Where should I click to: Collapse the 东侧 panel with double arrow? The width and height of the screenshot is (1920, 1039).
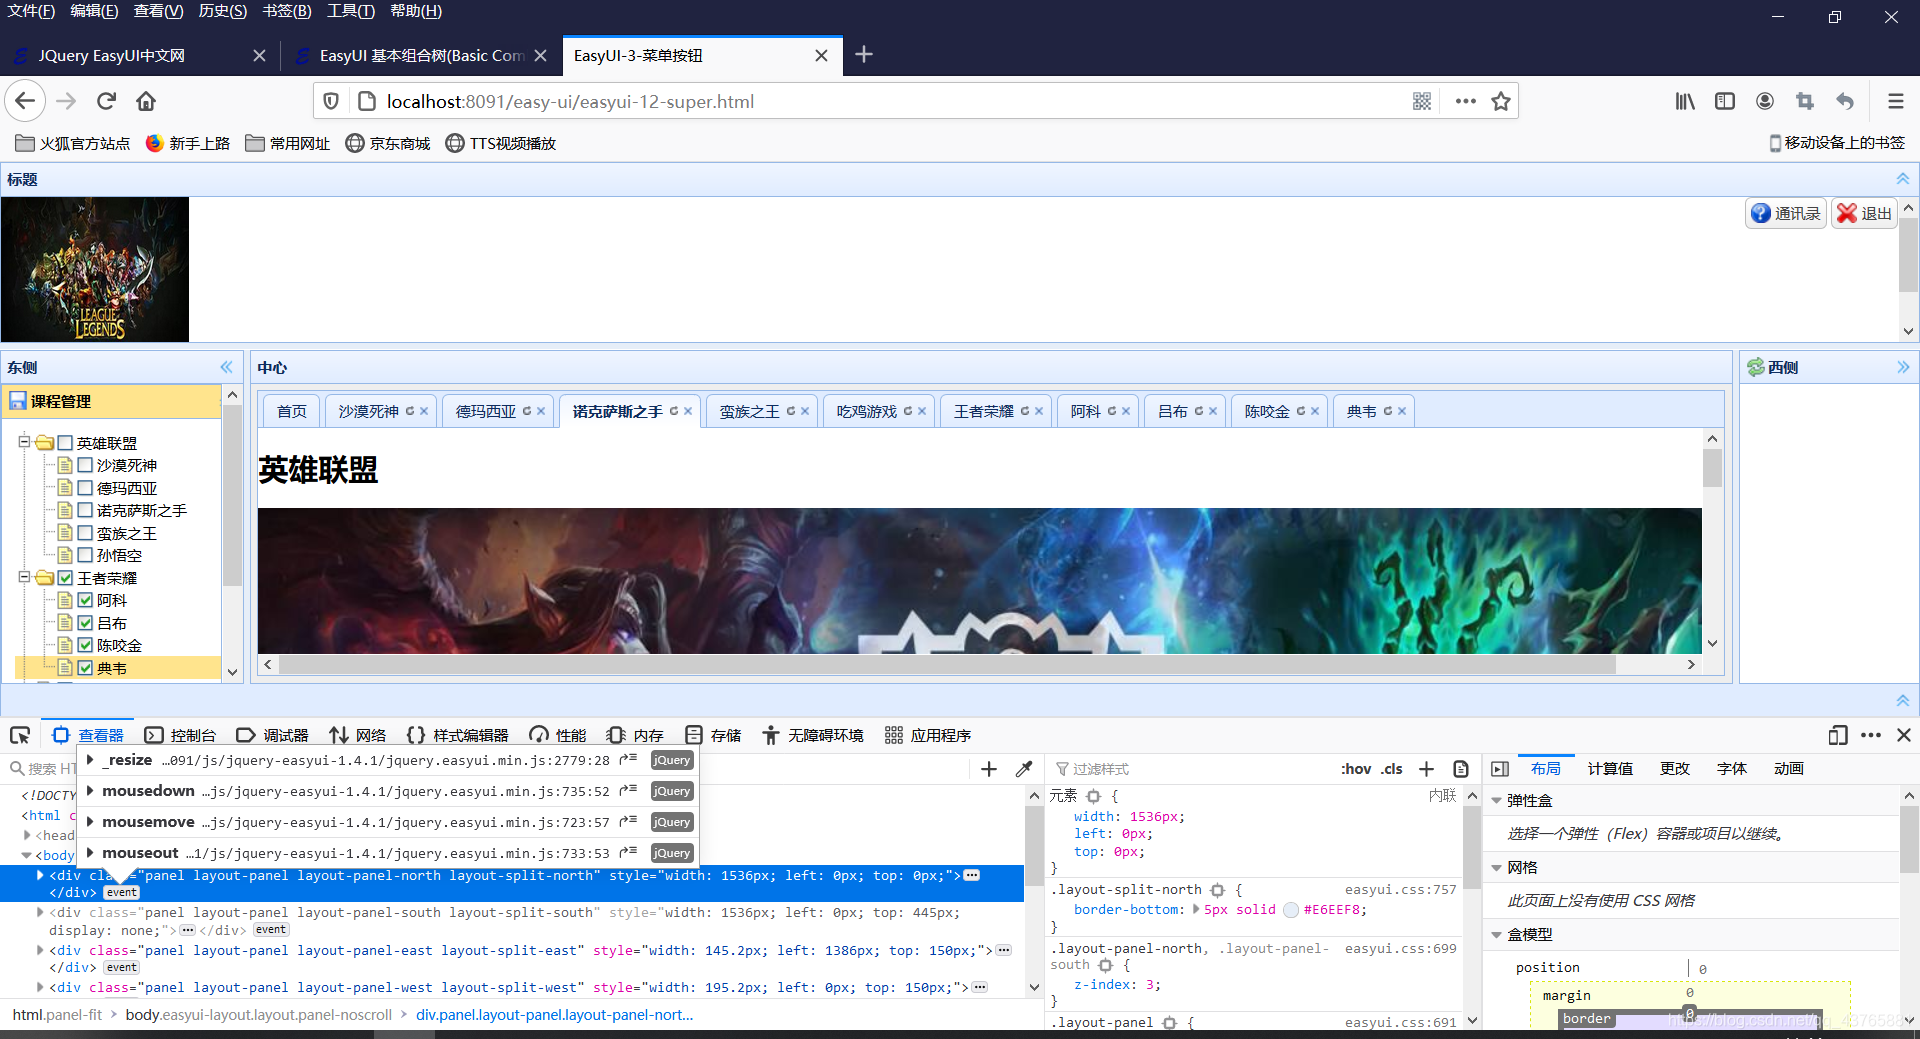pyautogui.click(x=227, y=367)
